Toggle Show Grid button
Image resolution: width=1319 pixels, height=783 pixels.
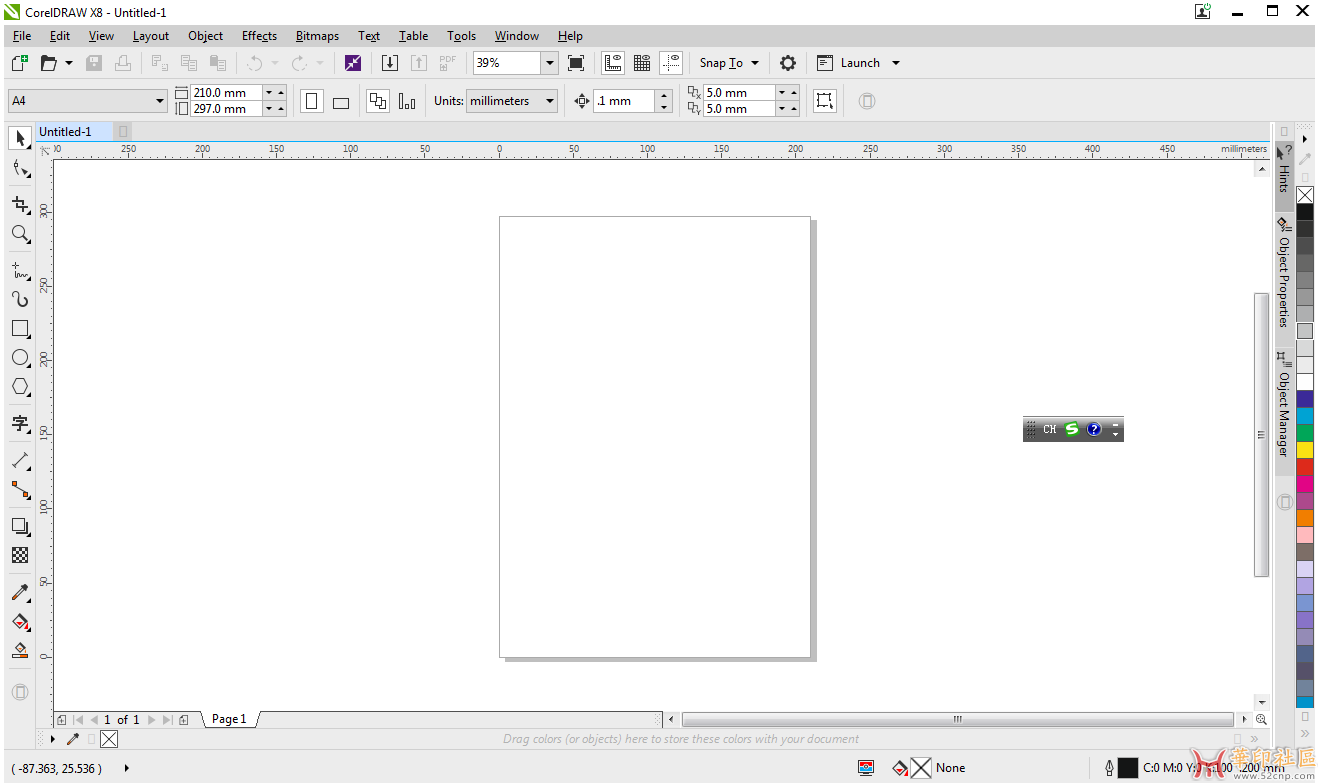pos(642,63)
